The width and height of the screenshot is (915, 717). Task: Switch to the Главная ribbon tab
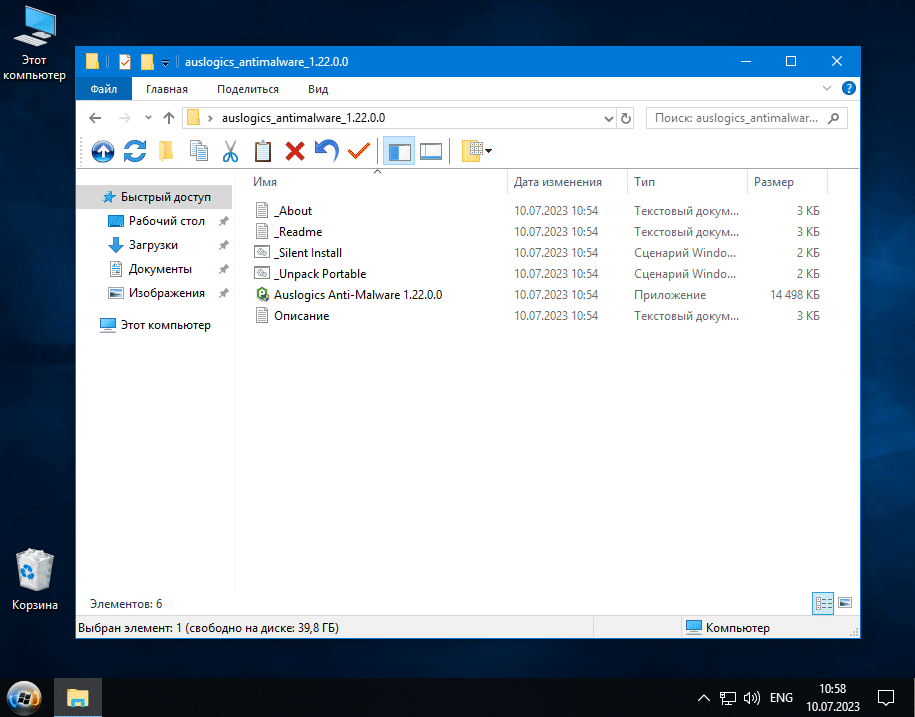(167, 89)
